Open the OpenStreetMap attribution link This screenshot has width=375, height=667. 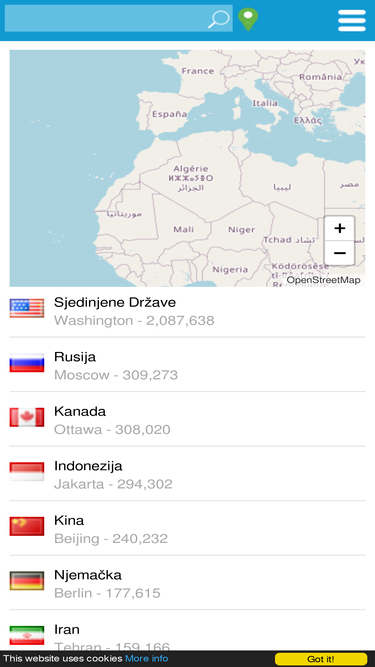[x=324, y=280]
